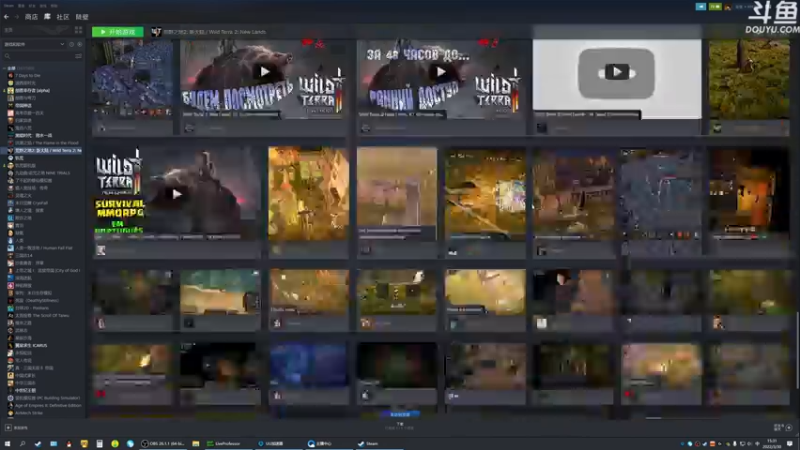Click the ready-to-play filter icon
Image resolution: width=800 pixels, height=450 pixels.
[x=79, y=44]
